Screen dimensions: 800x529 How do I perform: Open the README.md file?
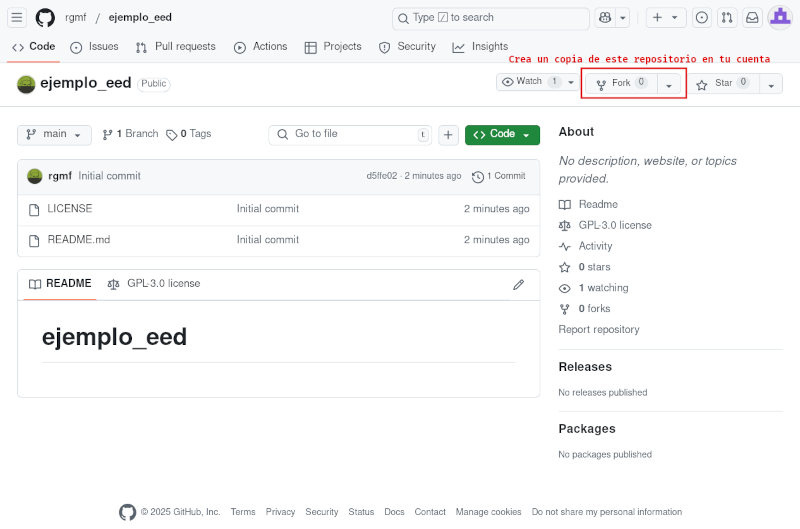pos(79,240)
